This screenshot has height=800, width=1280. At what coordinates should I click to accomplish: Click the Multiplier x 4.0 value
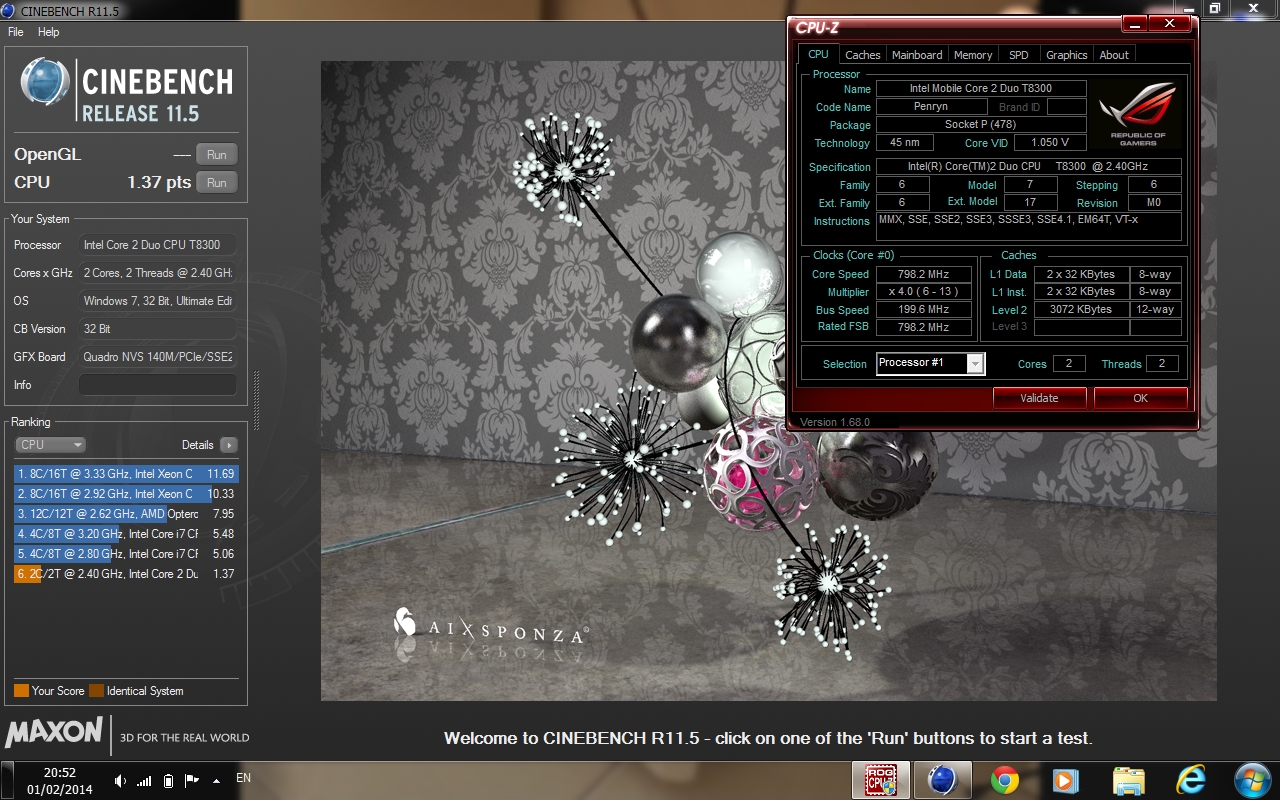click(924, 292)
